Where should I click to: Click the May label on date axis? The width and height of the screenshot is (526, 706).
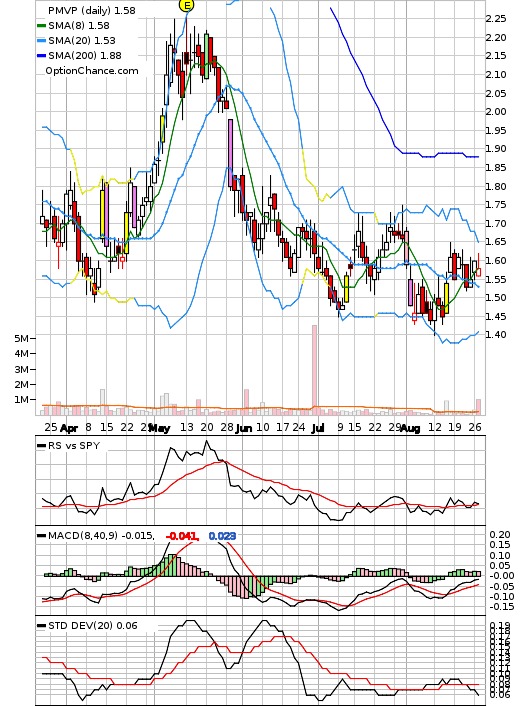tap(159, 428)
